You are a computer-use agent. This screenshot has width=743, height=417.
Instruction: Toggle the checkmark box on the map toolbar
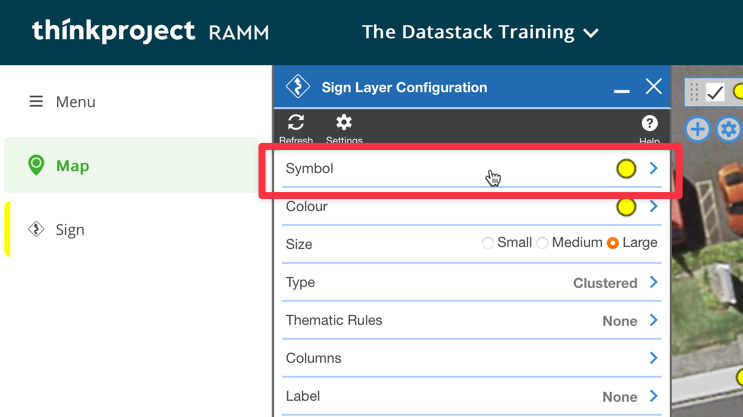715,92
